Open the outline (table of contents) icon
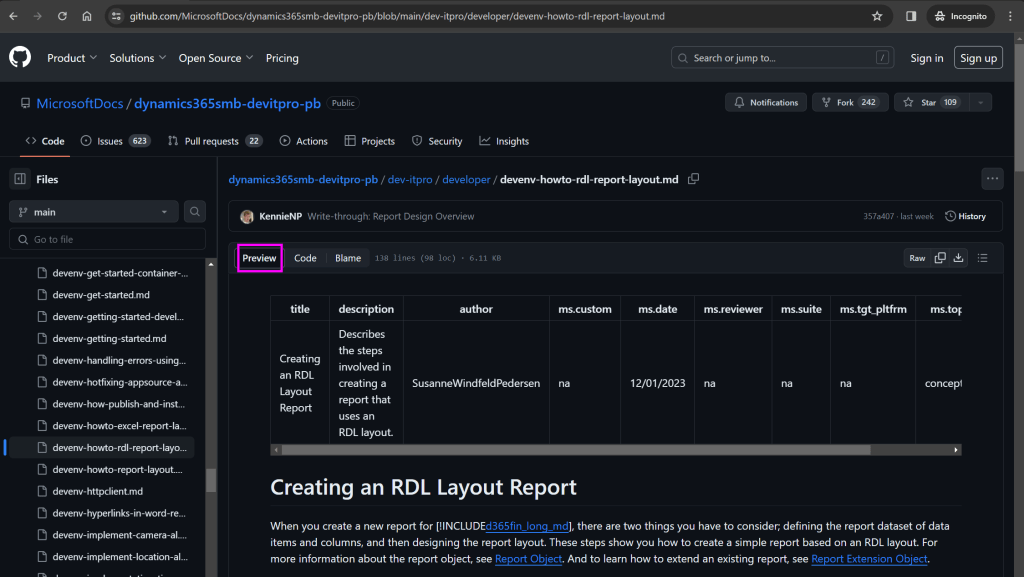The width and height of the screenshot is (1024, 577). pos(983,257)
